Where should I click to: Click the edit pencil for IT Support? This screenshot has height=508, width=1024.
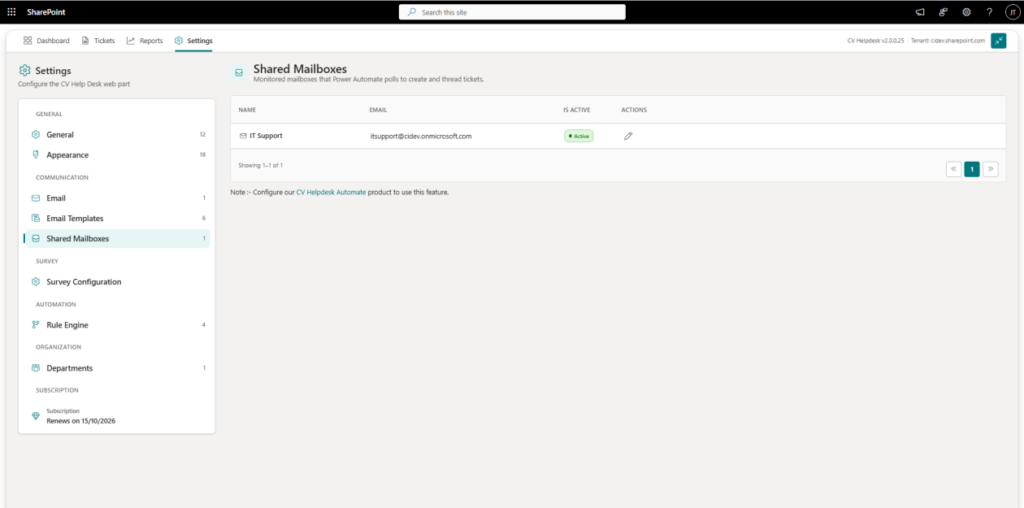628,136
